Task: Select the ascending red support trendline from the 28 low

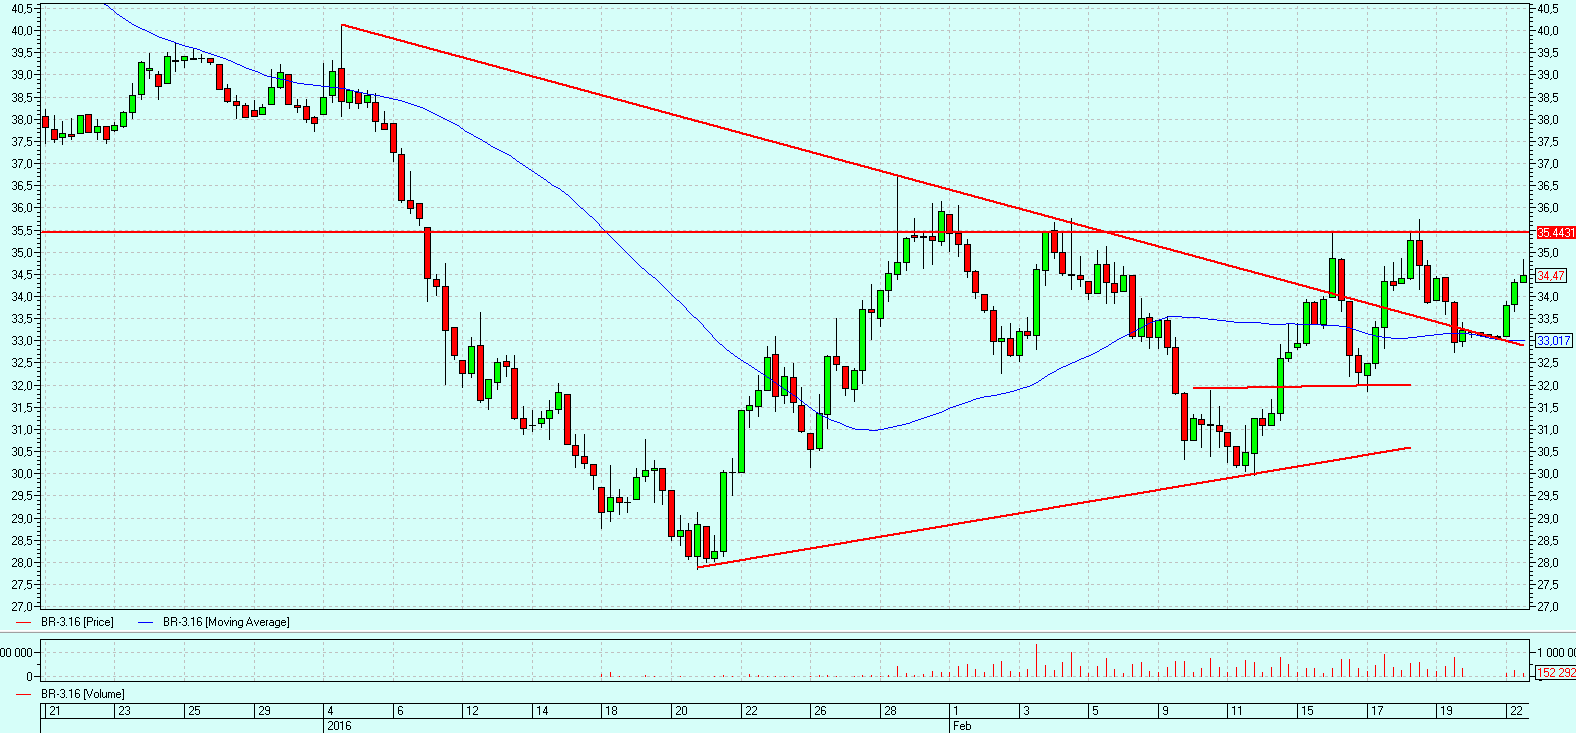Action: click(1054, 507)
